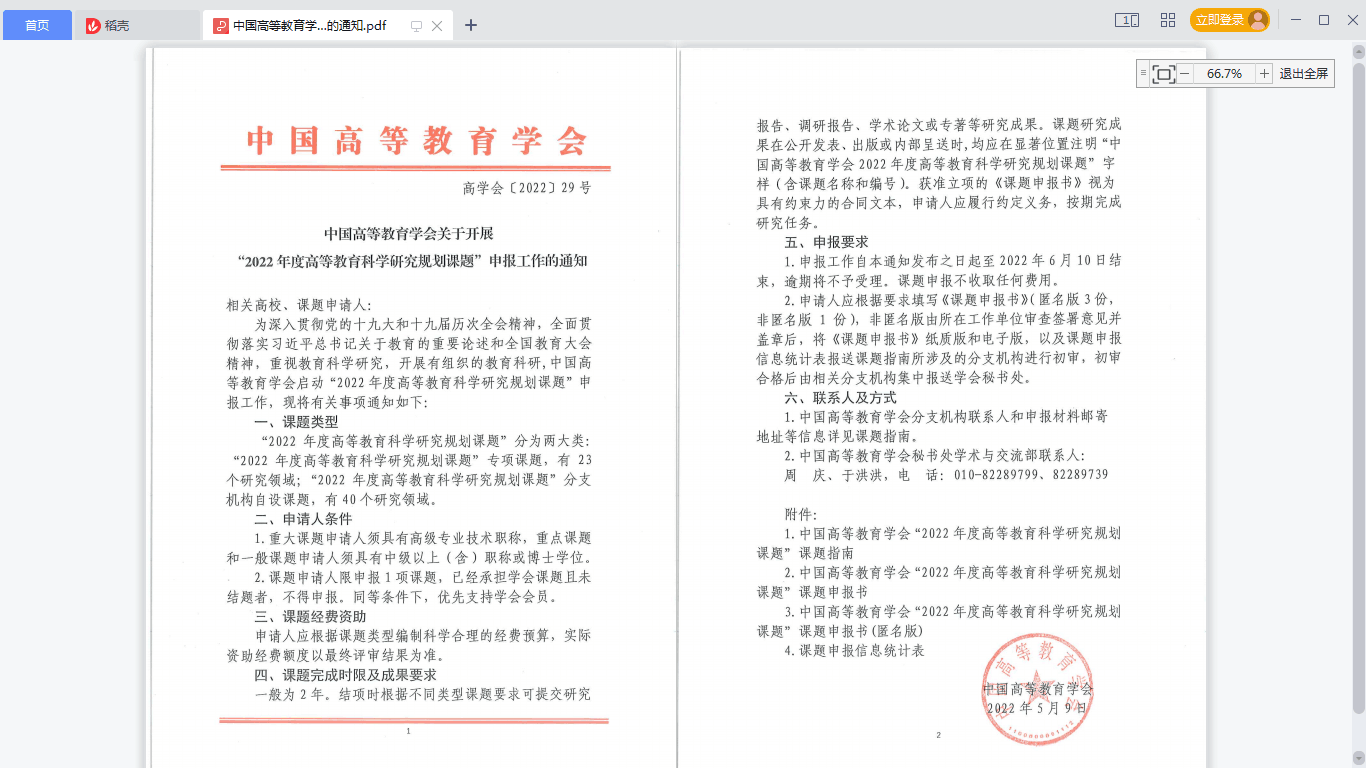Click 退出全屏 to exit fullscreen

pyautogui.click(x=1304, y=74)
